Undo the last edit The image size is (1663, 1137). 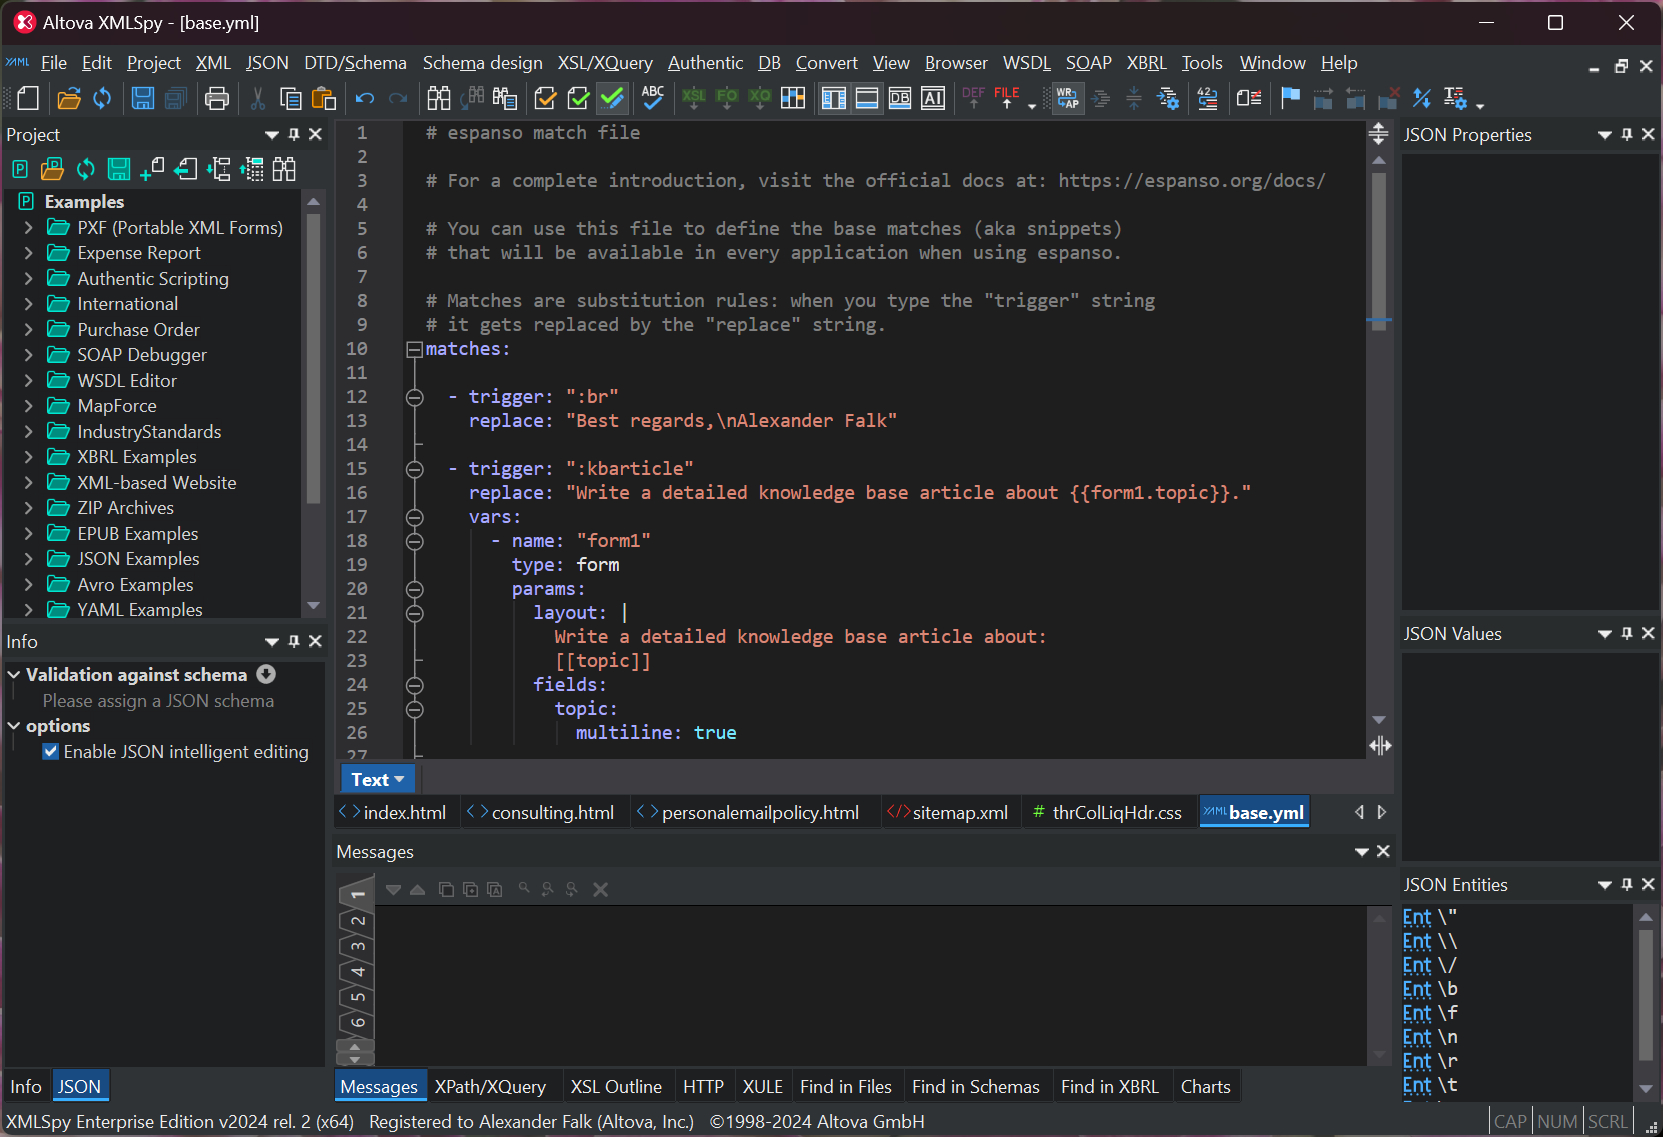pos(365,98)
